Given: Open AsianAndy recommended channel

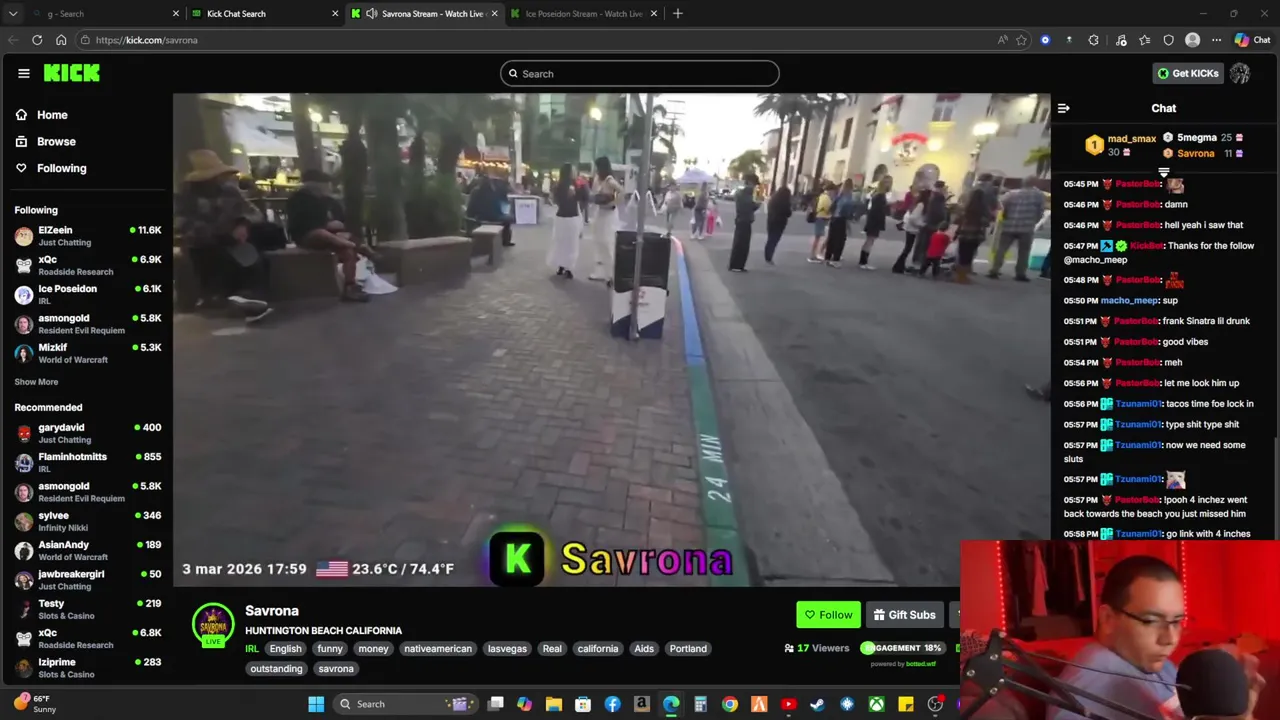Looking at the screenshot, I should coord(88,550).
